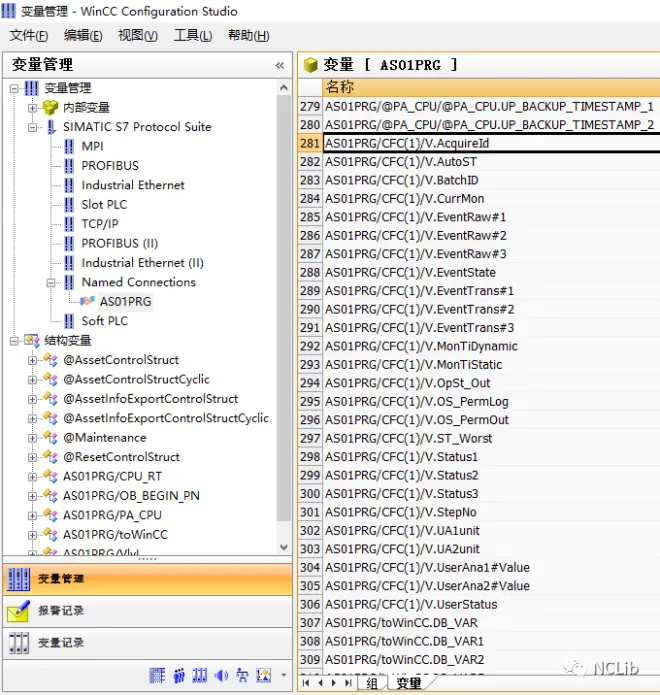660x695 pixels.
Task: Switch to the 组 (groups) tab
Action: pyautogui.click(x=371, y=683)
